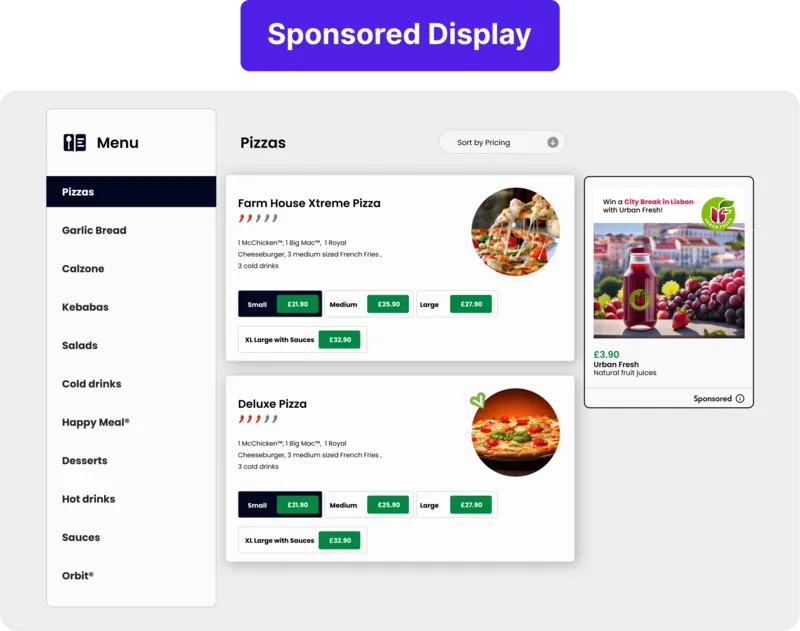Viewport: 800px width, 631px height.
Task: Click the Deluxe Pizza chili rating
Action: click(258, 419)
